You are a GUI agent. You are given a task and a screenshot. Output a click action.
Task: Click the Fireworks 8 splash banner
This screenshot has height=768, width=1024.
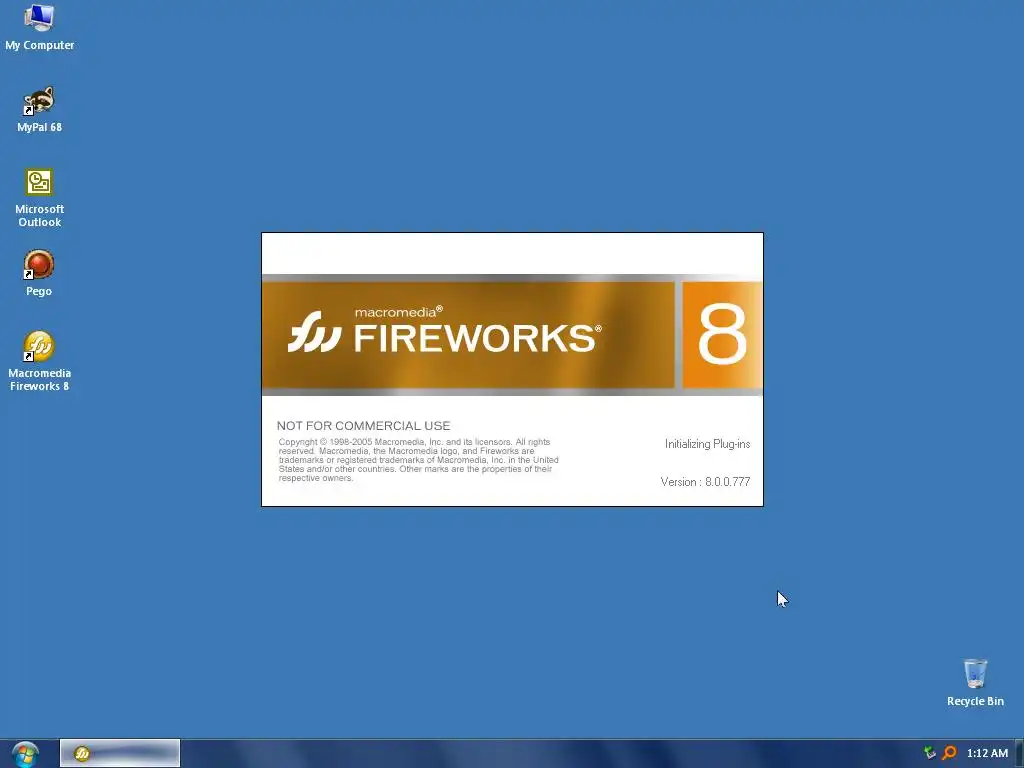click(x=512, y=335)
